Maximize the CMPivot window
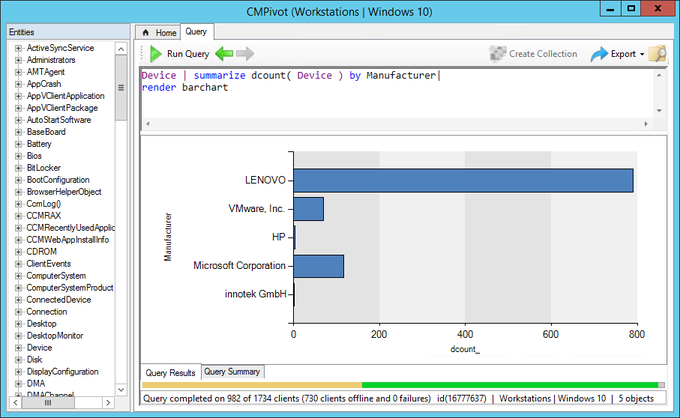 click(x=631, y=8)
